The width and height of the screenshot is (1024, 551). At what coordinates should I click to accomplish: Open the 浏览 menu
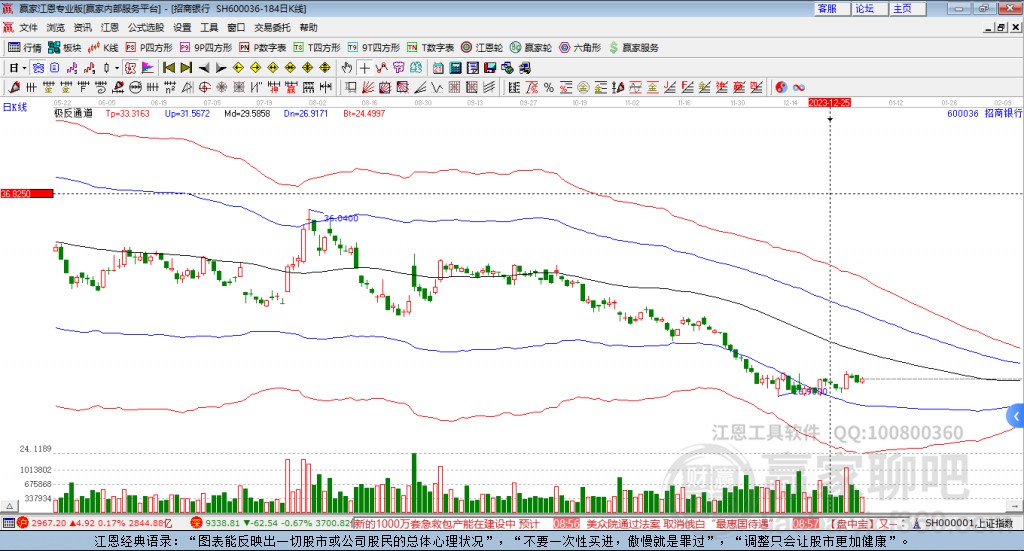56,27
